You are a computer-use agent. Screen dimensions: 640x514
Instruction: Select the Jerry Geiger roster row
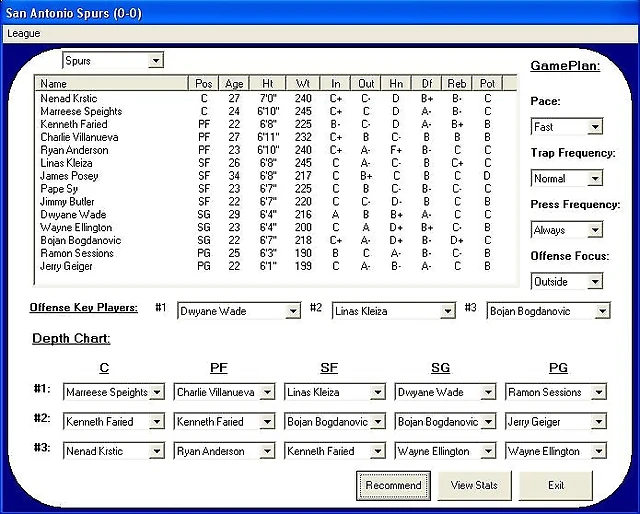tap(276, 266)
